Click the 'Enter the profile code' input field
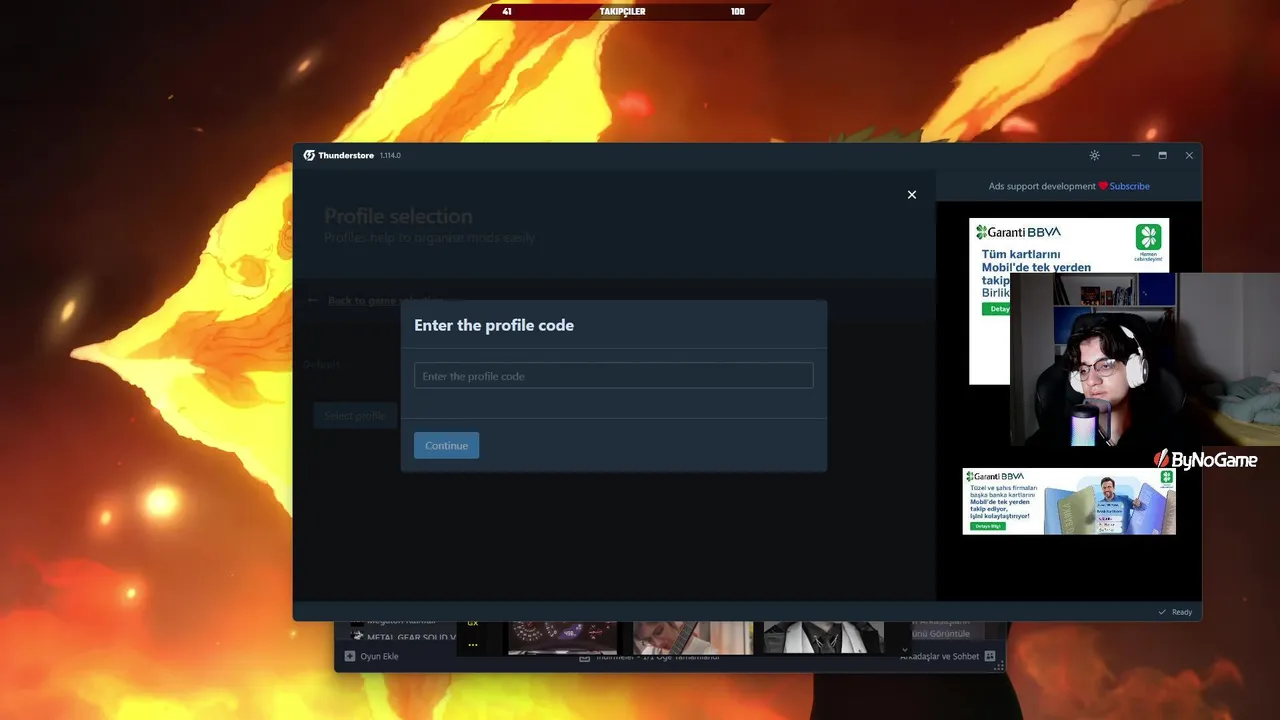This screenshot has width=1280, height=720. pyautogui.click(x=613, y=376)
